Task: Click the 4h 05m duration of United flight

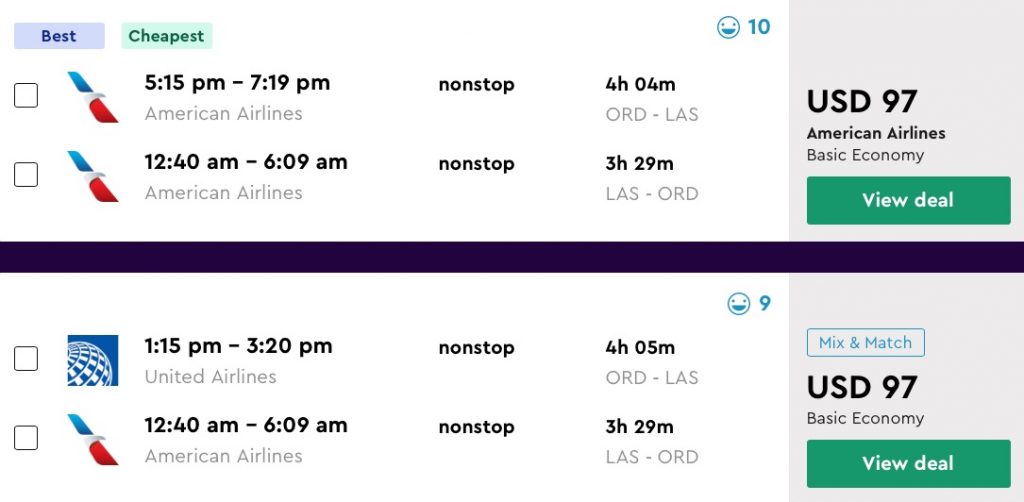Action: point(640,348)
